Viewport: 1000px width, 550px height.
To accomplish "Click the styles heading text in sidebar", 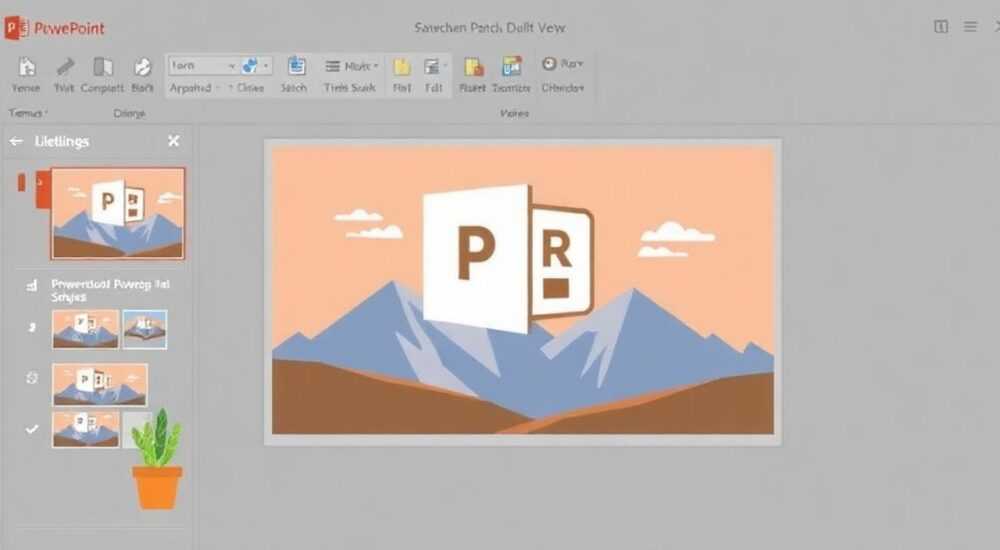I will tap(110, 290).
